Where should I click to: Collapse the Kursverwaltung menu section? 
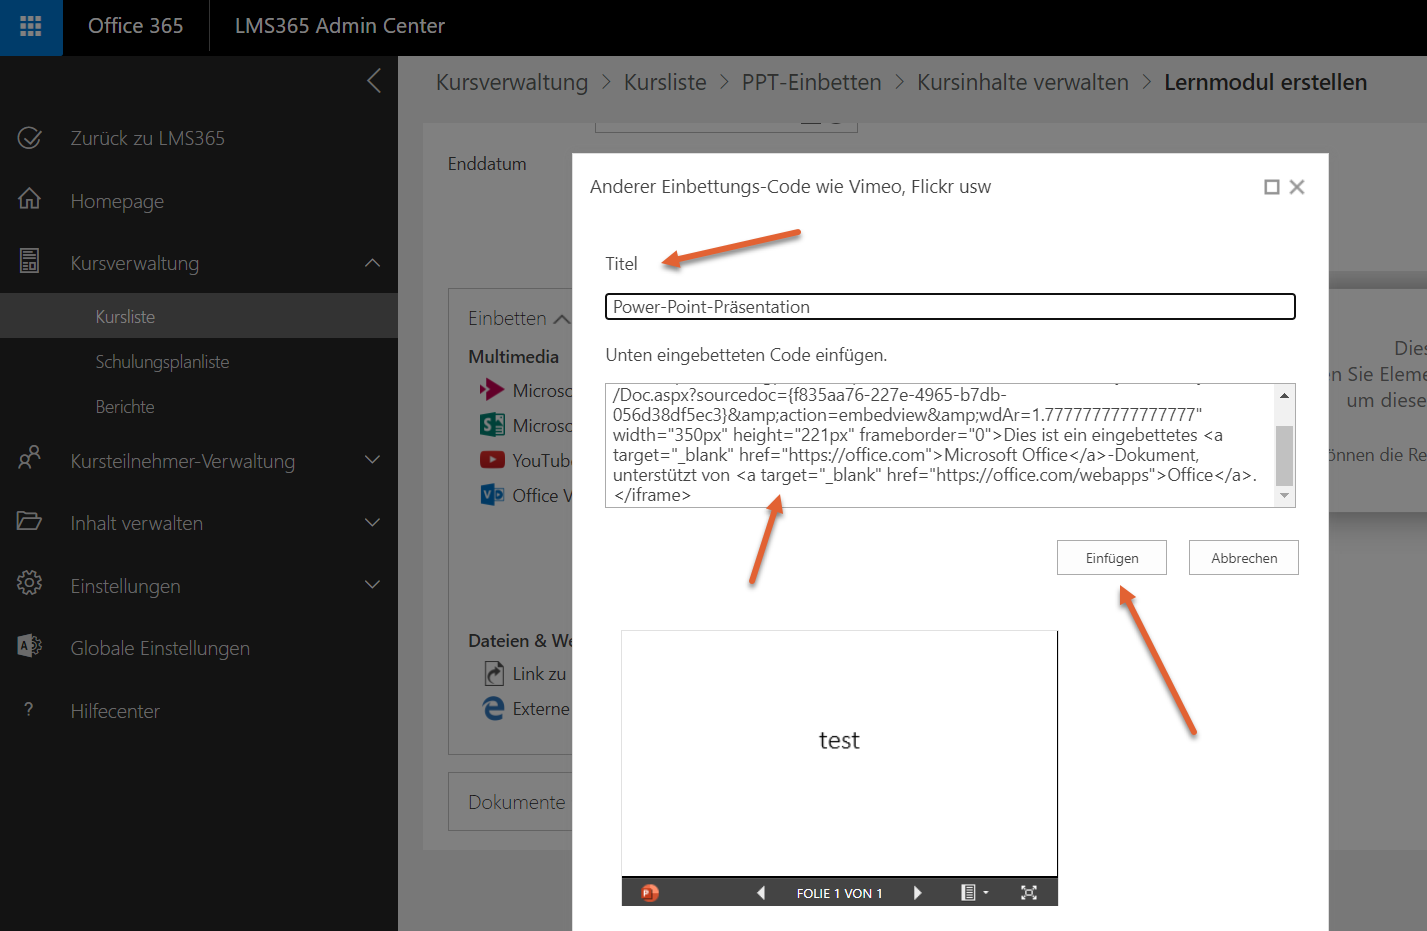(372, 263)
